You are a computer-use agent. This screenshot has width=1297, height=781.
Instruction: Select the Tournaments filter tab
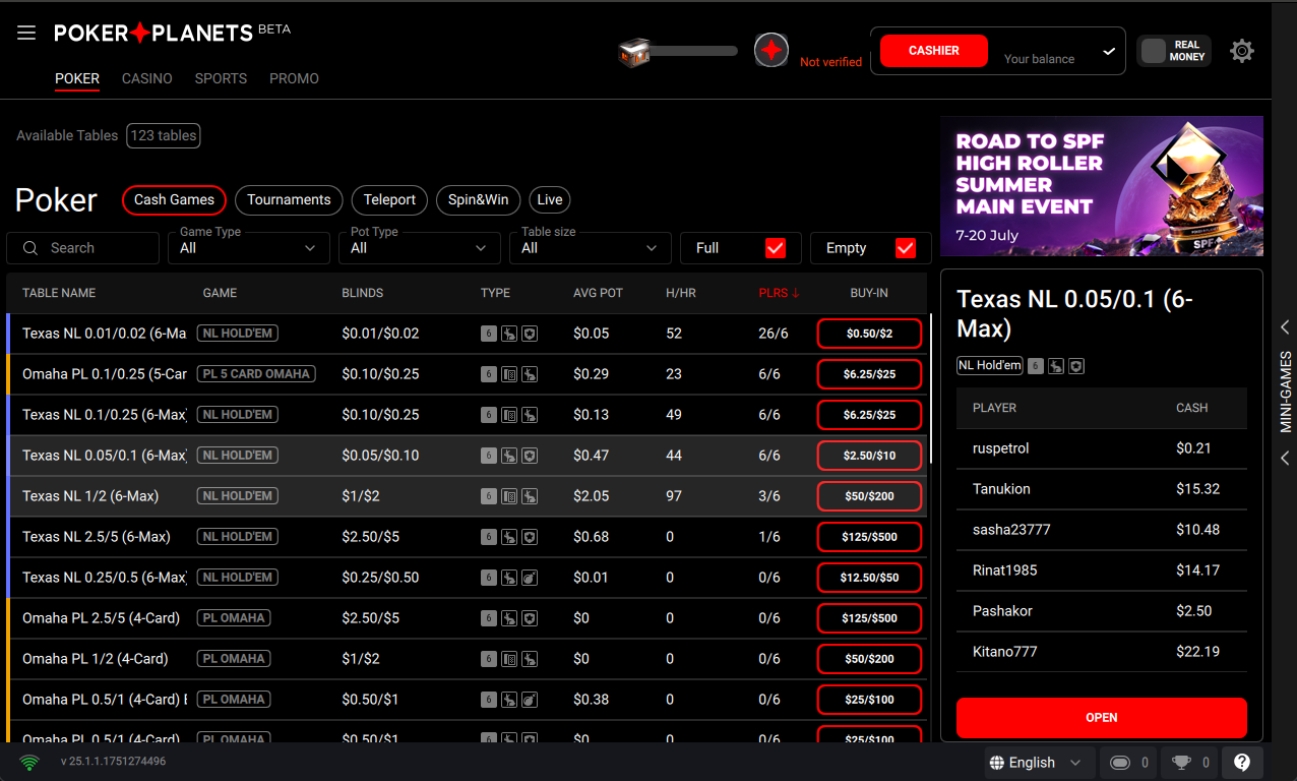[x=289, y=200]
